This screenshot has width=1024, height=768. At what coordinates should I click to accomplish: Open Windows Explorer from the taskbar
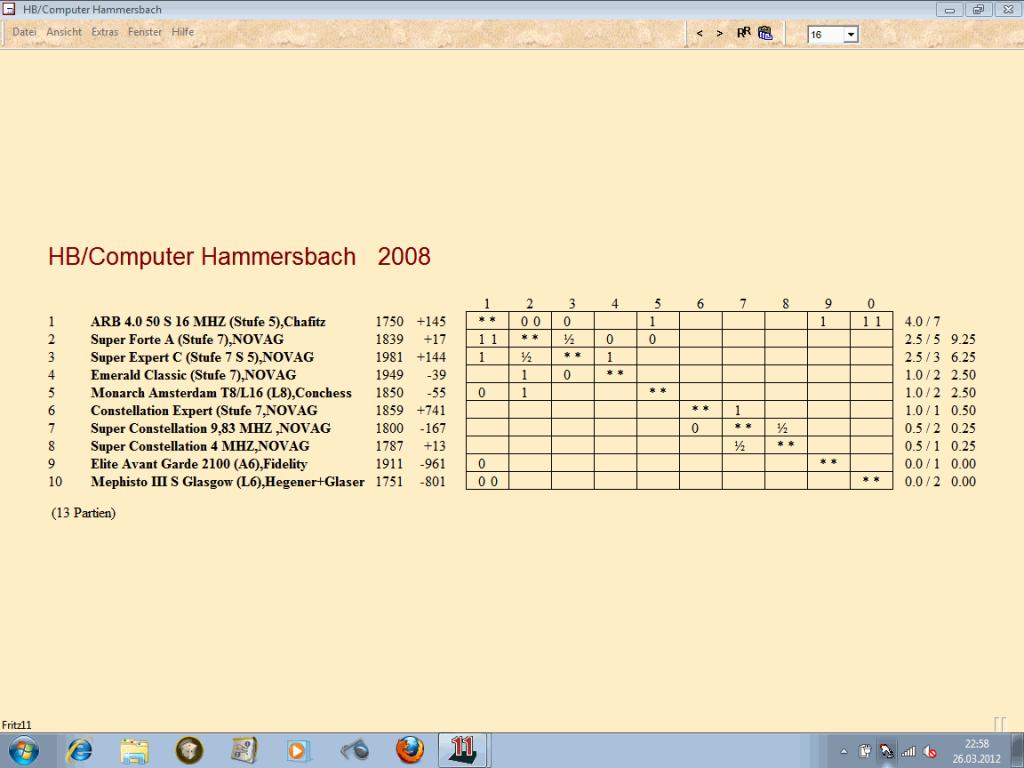click(x=135, y=751)
